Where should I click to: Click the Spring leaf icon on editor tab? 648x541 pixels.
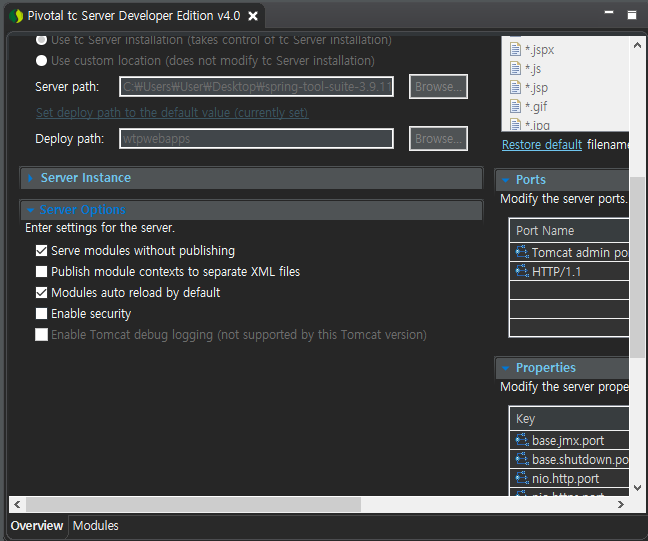point(16,16)
